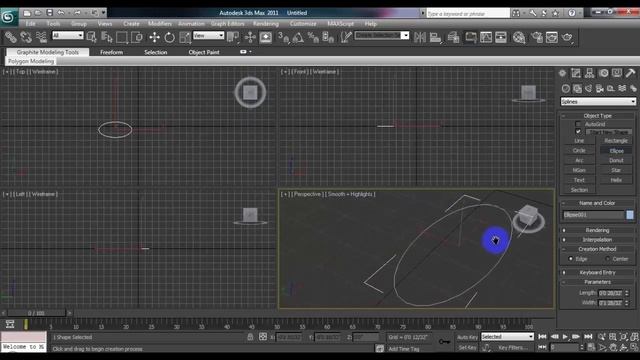Toggle the 3D Snaps button

283,38
